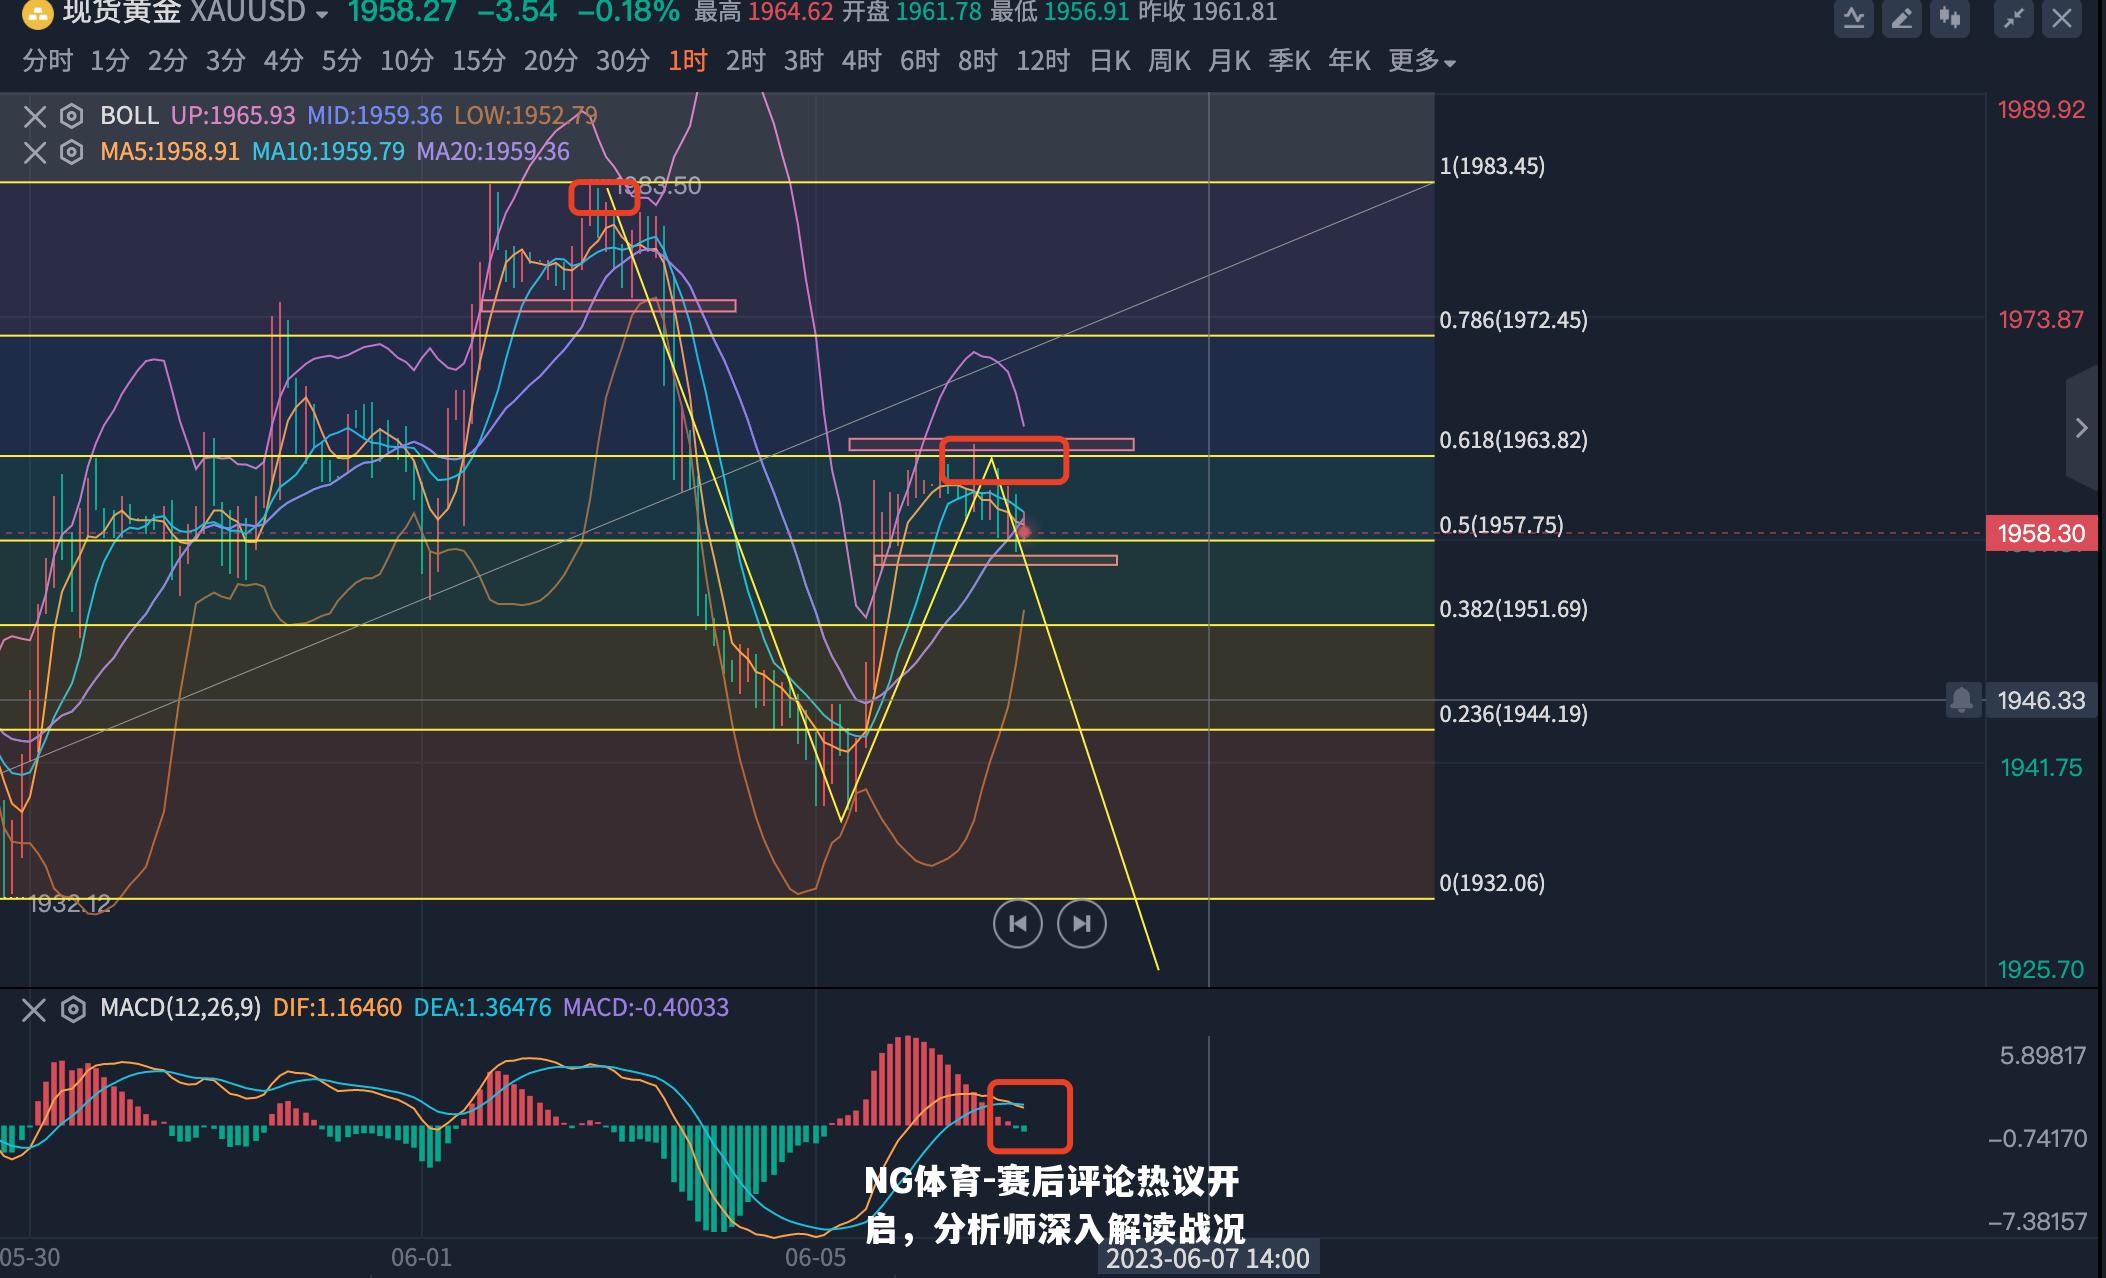This screenshot has height=1278, width=2106.
Task: Select the 3时 timeframe
Action: pyautogui.click(x=804, y=61)
